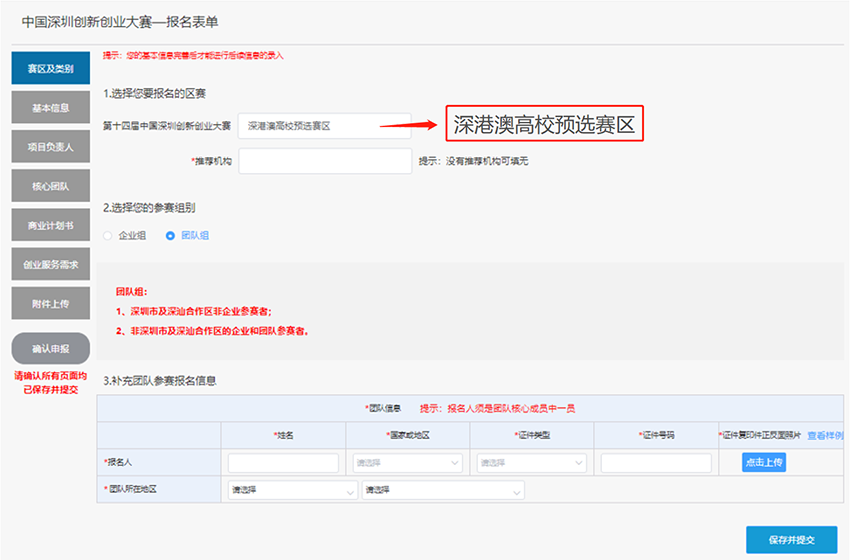Select the 企业组 radio option
850x560 pixels.
[109, 236]
